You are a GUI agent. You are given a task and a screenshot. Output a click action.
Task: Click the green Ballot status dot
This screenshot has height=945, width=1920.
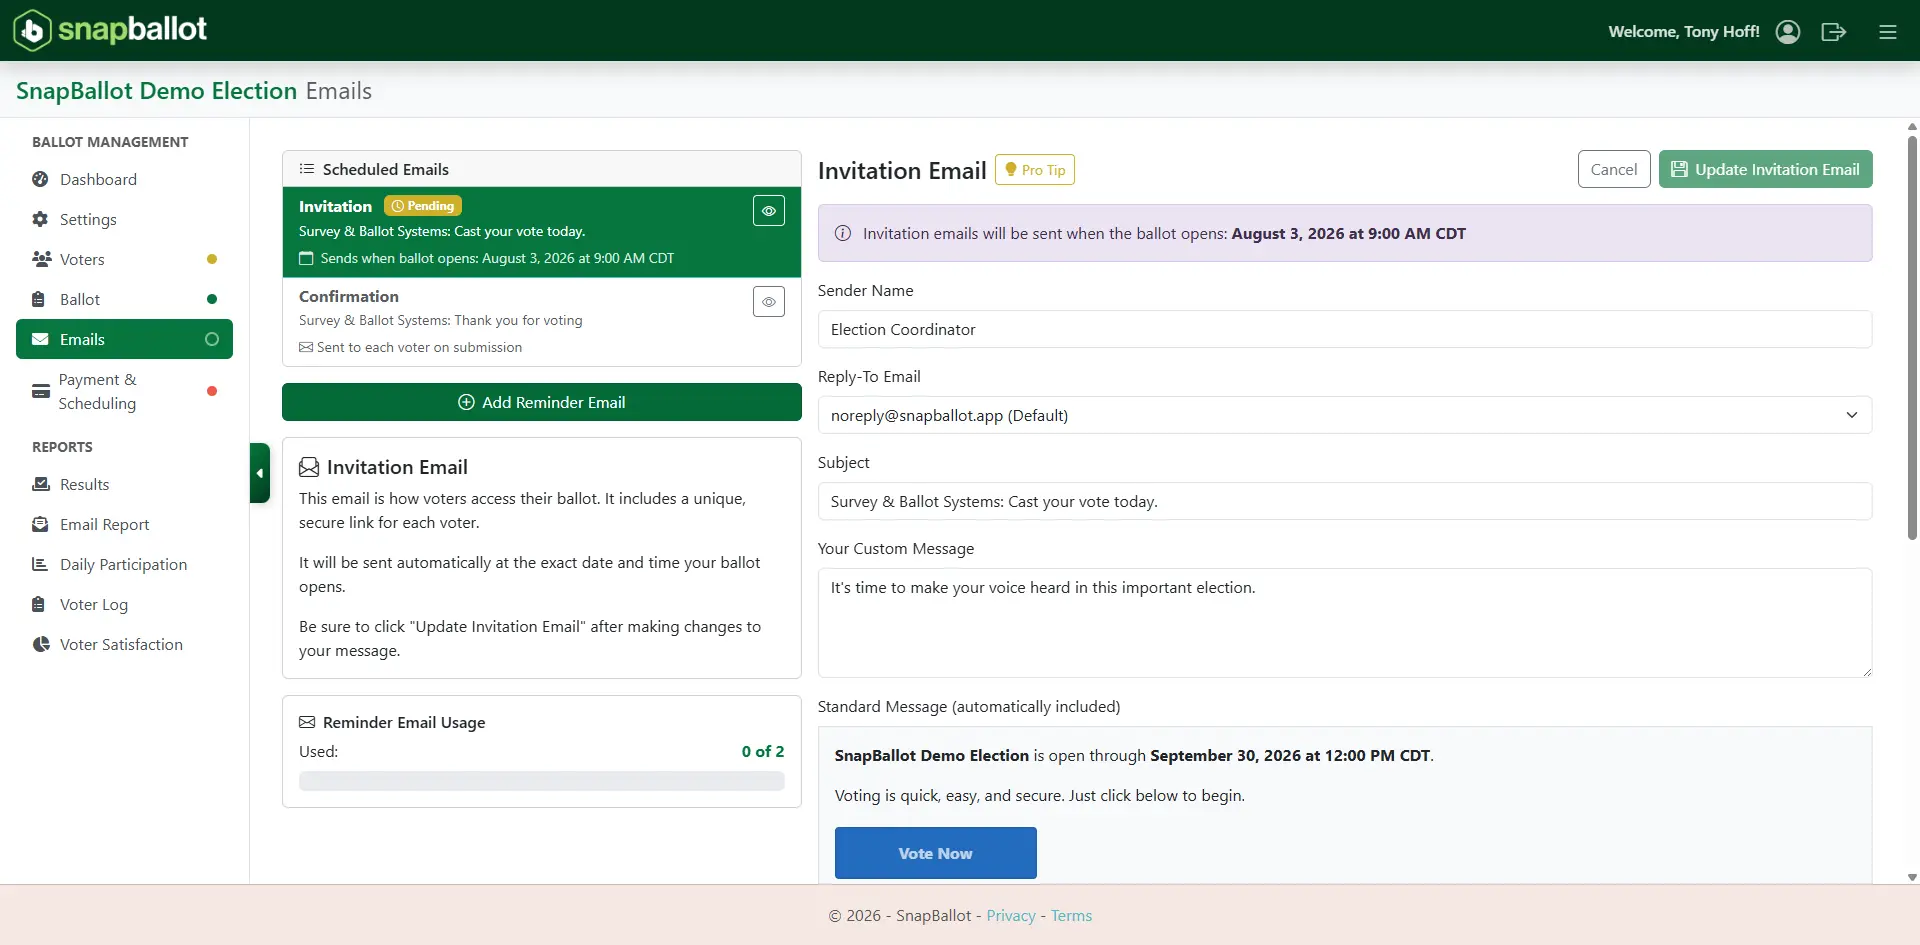[212, 299]
